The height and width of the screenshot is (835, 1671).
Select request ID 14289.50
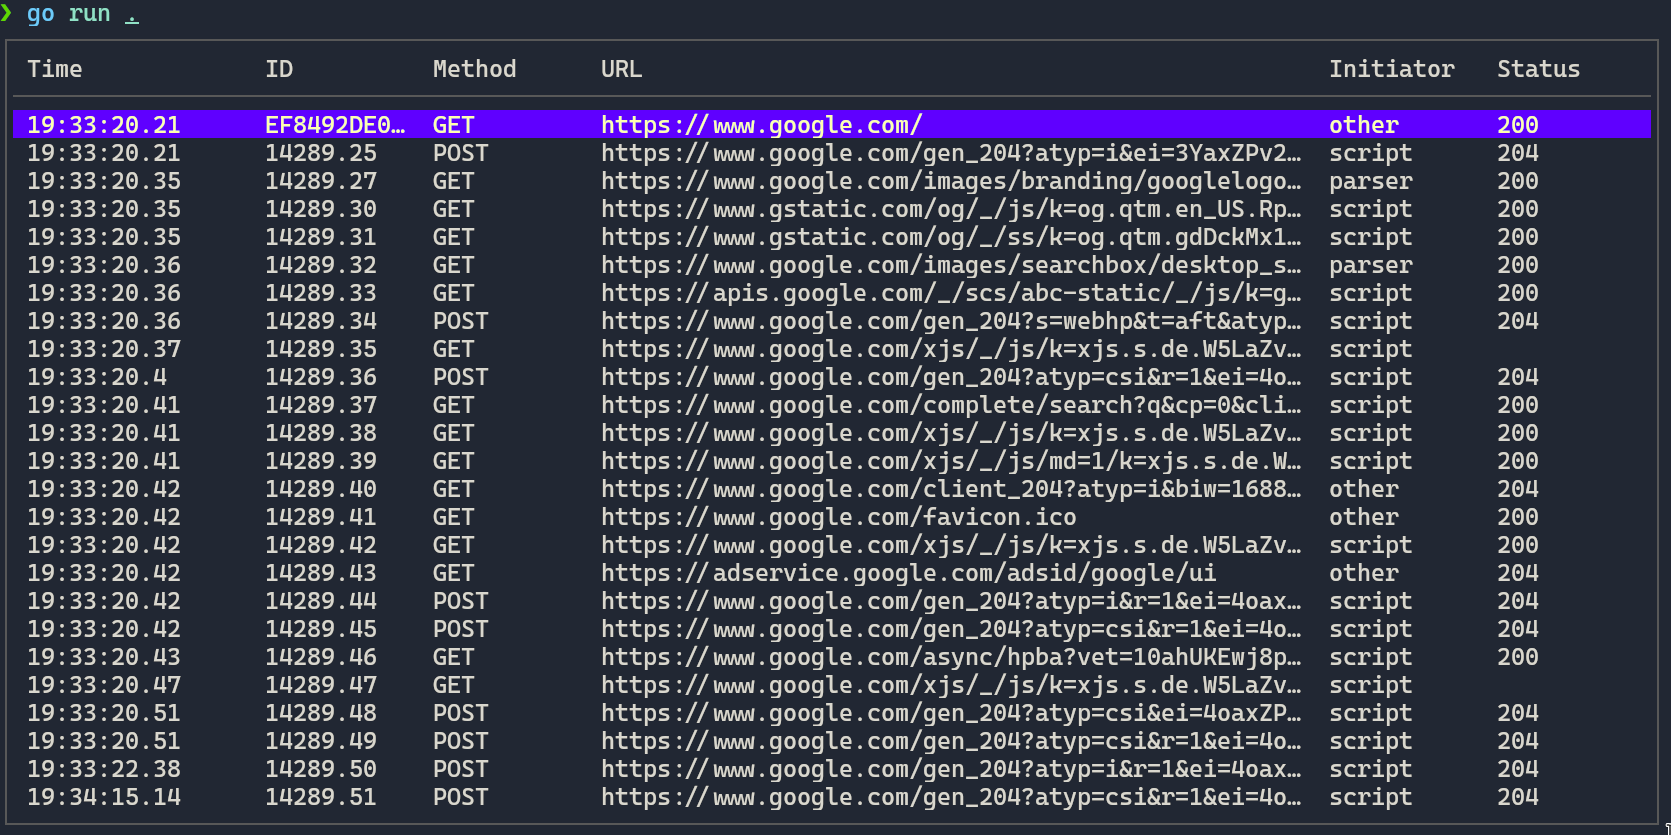pos(320,769)
